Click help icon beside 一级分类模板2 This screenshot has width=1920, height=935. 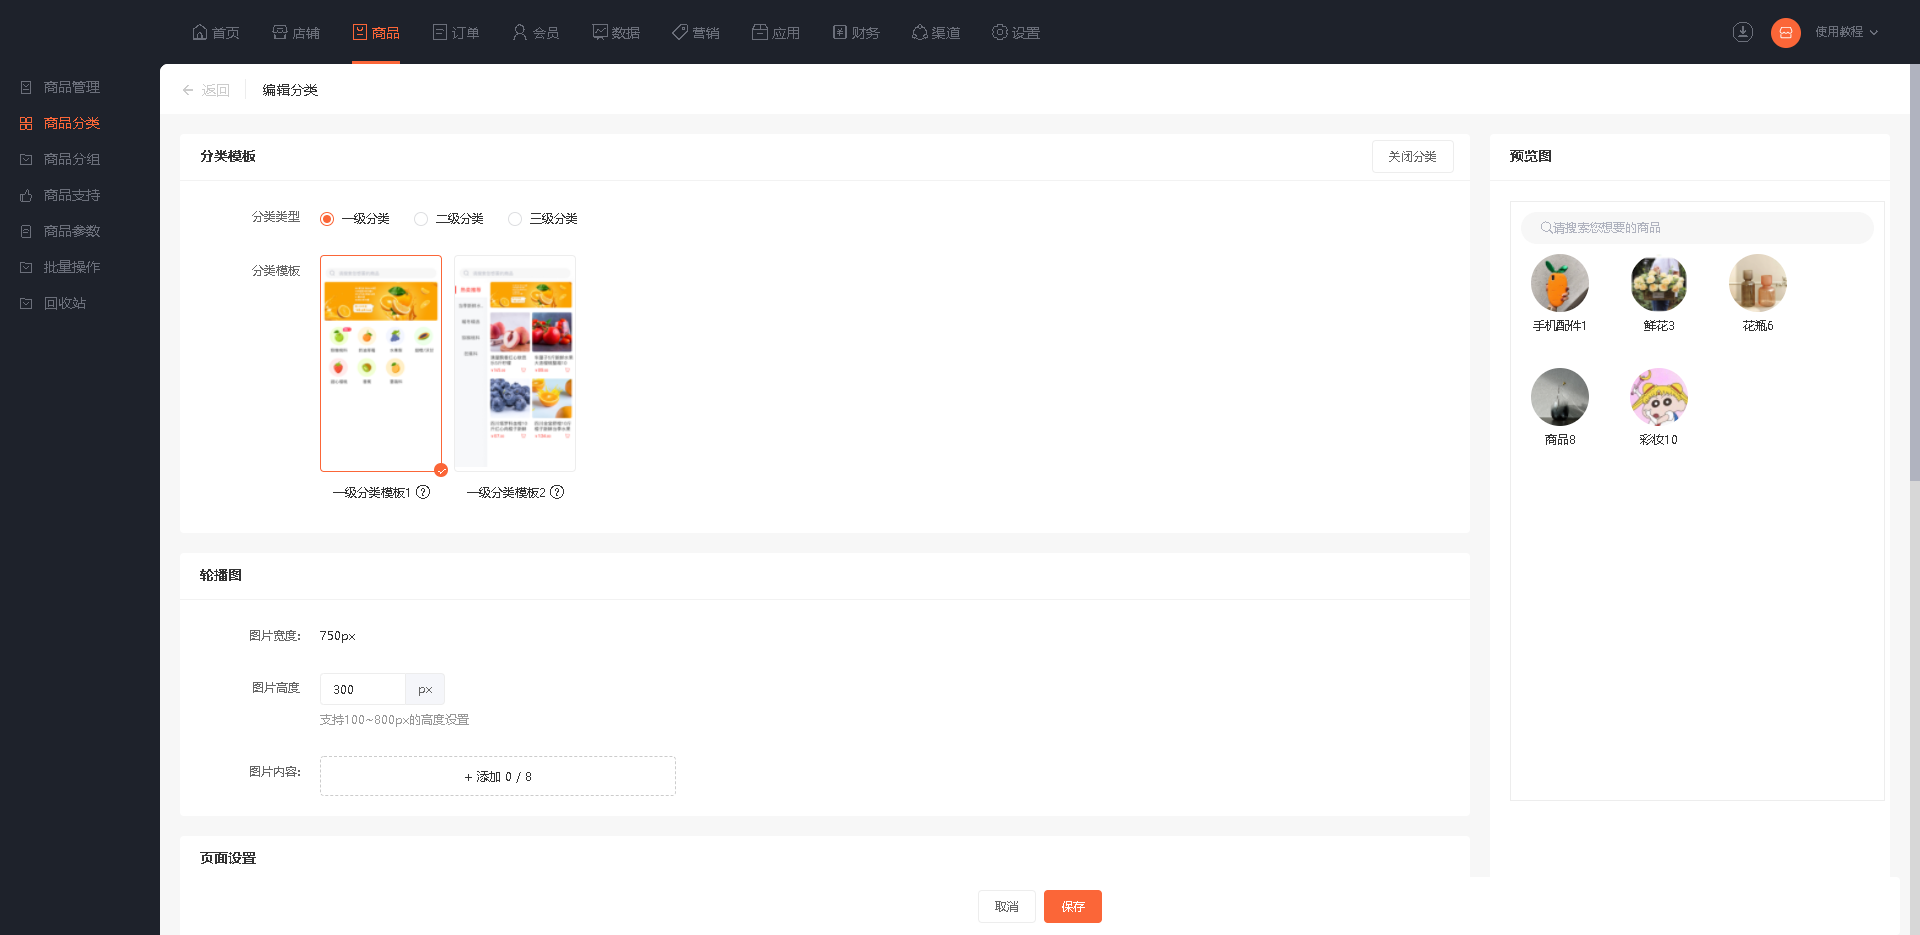[x=557, y=492]
